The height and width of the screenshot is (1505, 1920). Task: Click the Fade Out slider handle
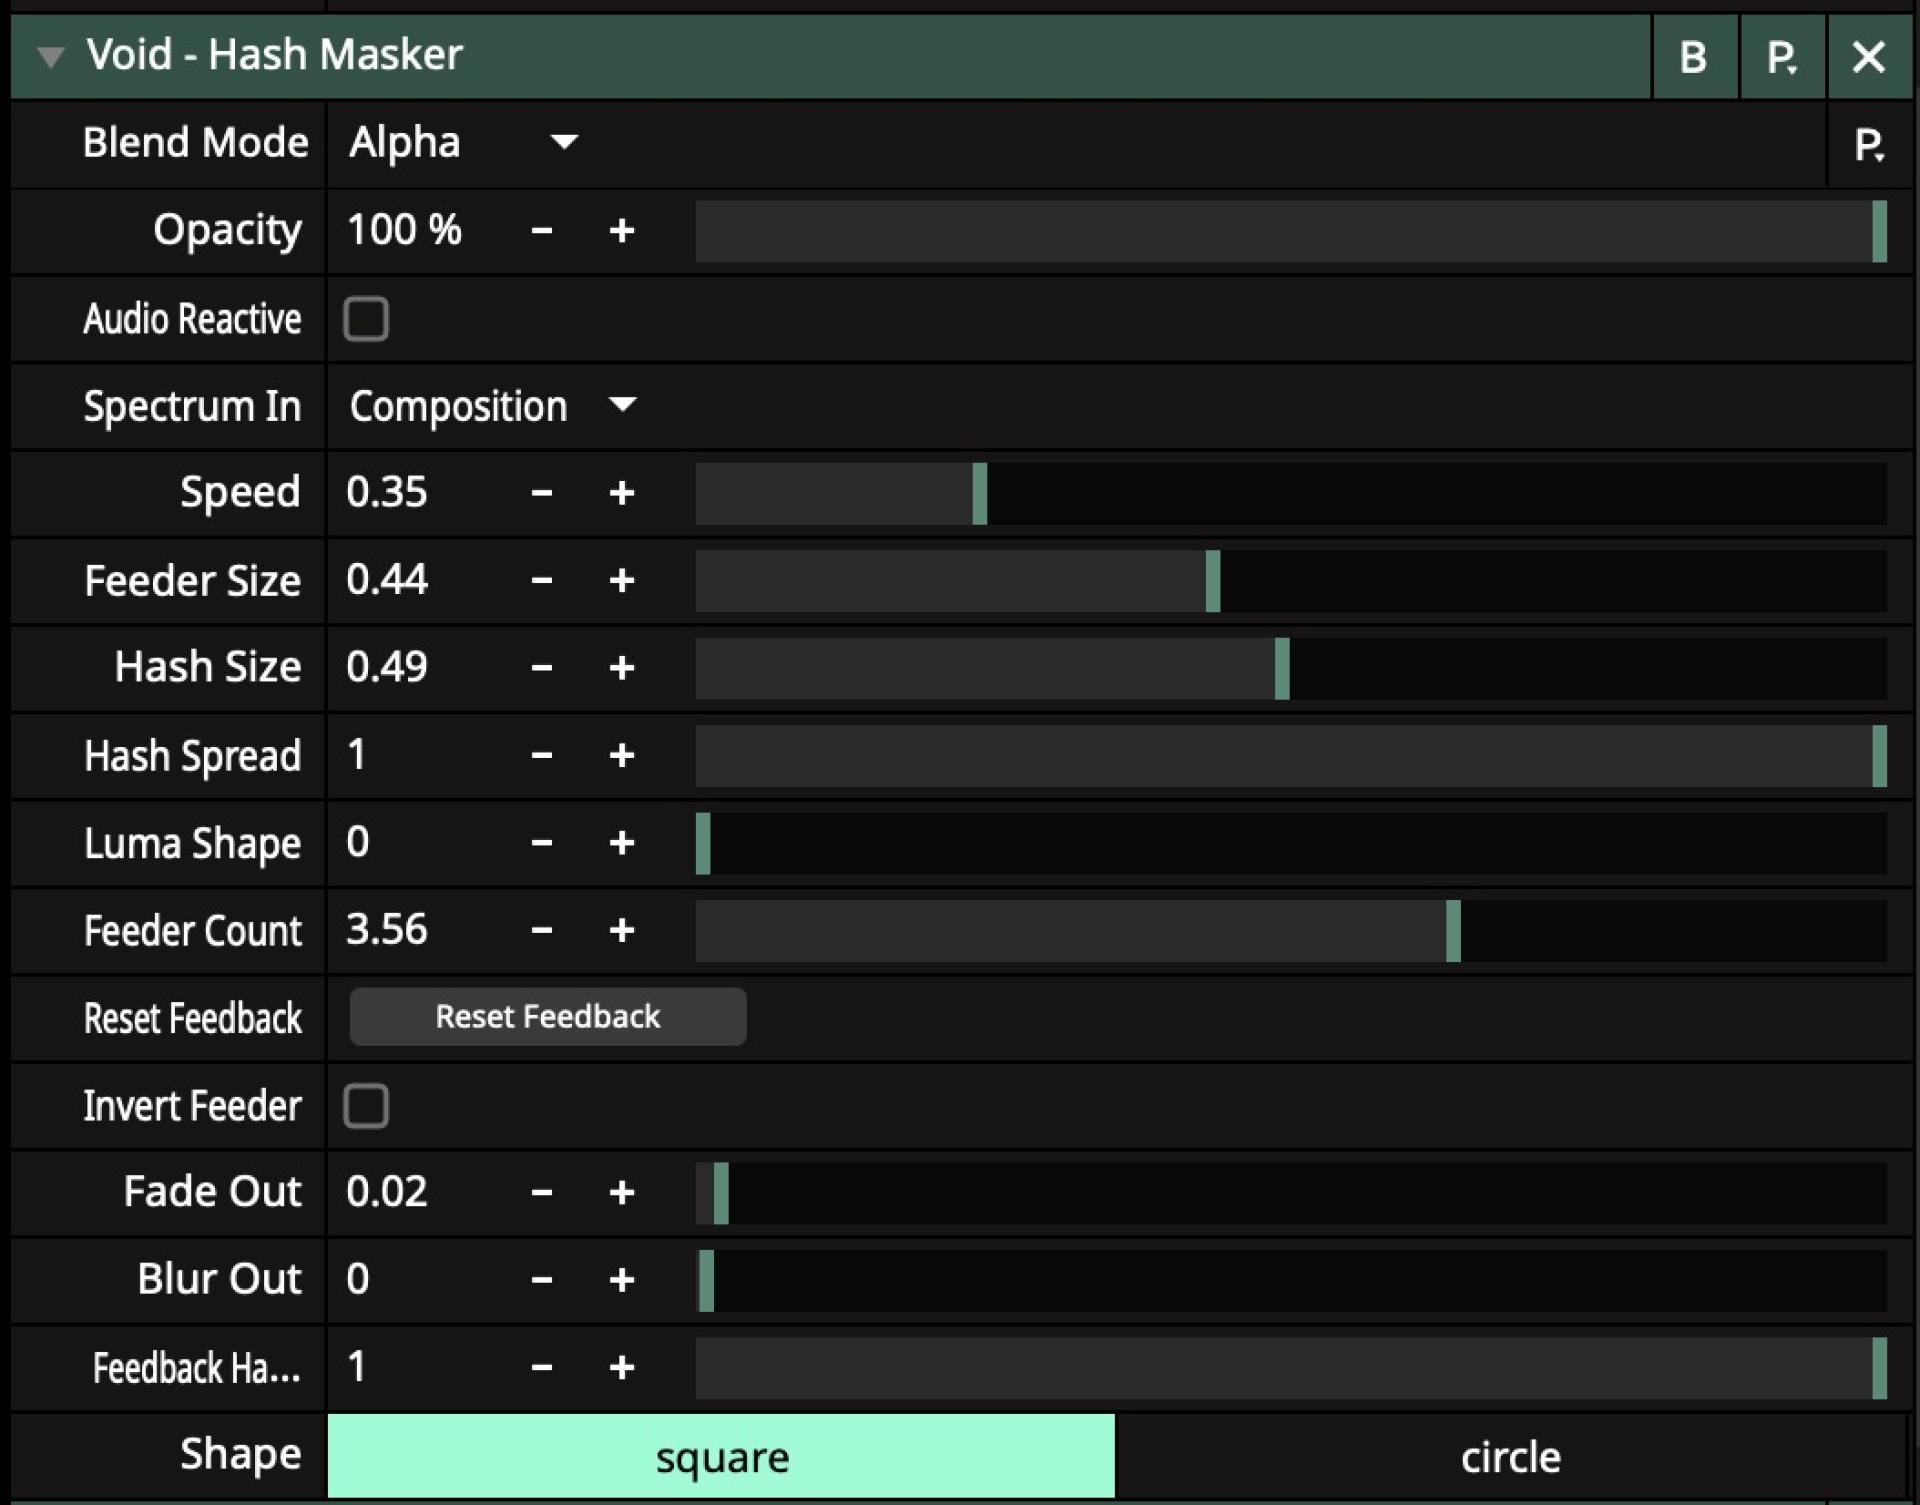(x=721, y=1192)
